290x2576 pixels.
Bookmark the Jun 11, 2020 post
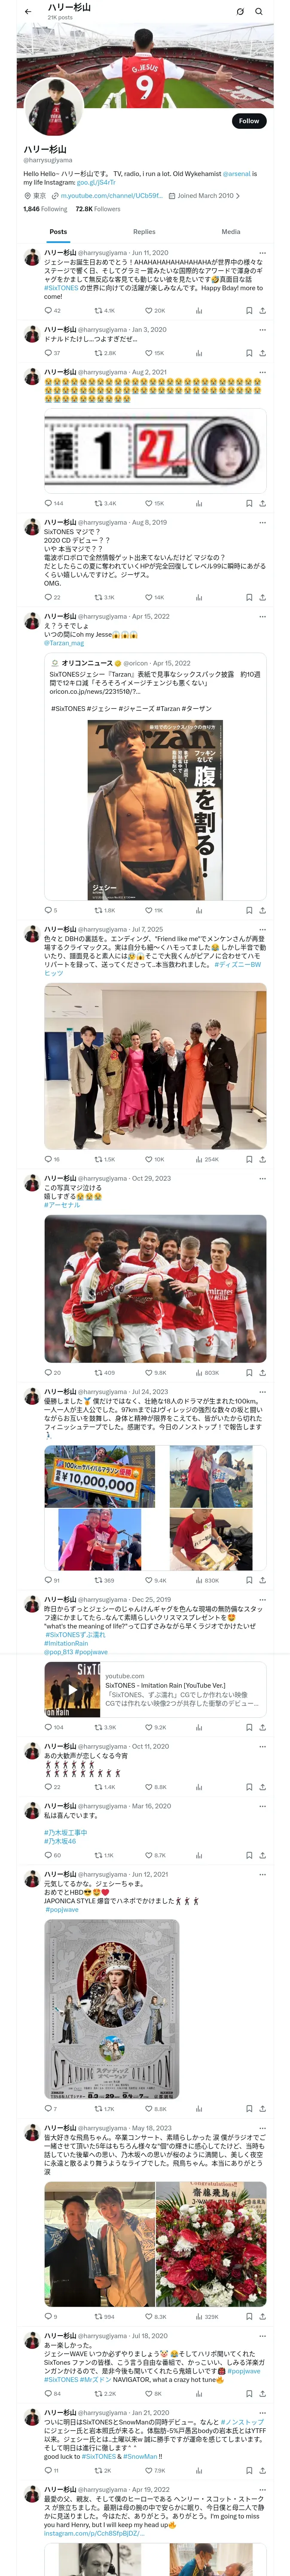[248, 310]
